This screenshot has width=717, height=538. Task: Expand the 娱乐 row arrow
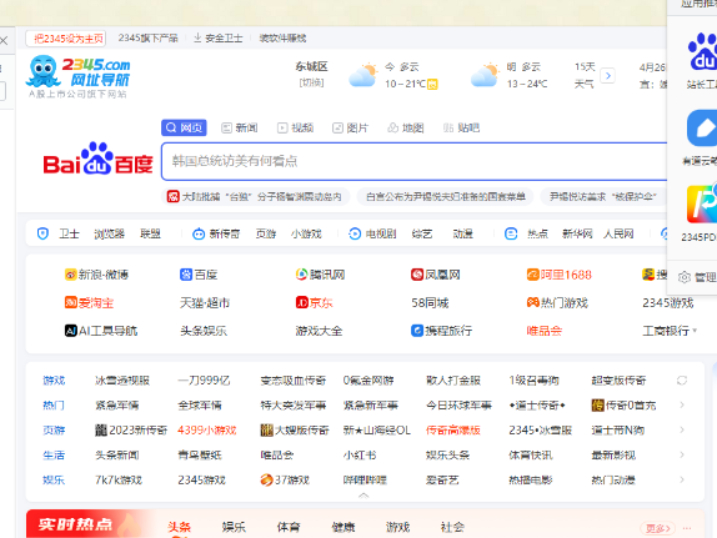(682, 480)
